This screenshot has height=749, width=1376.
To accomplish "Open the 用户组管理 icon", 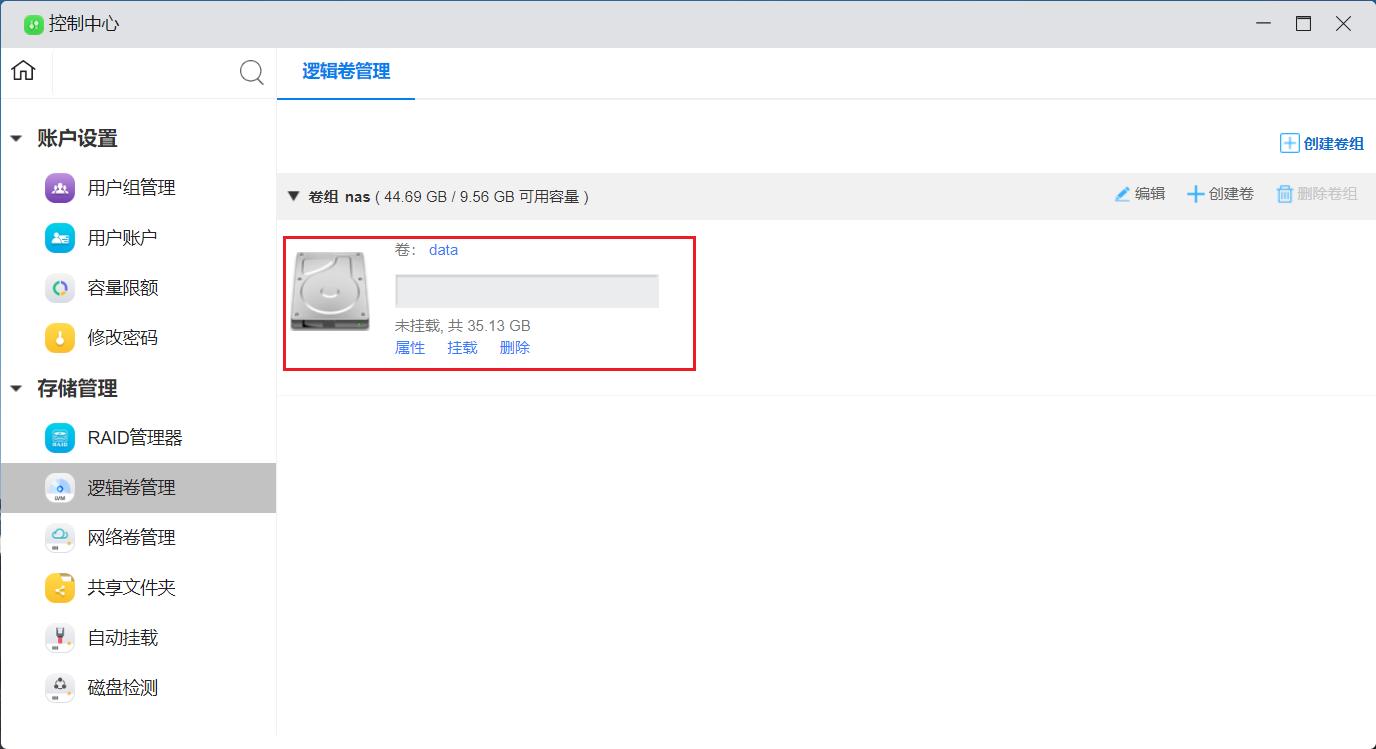I will 60,187.
